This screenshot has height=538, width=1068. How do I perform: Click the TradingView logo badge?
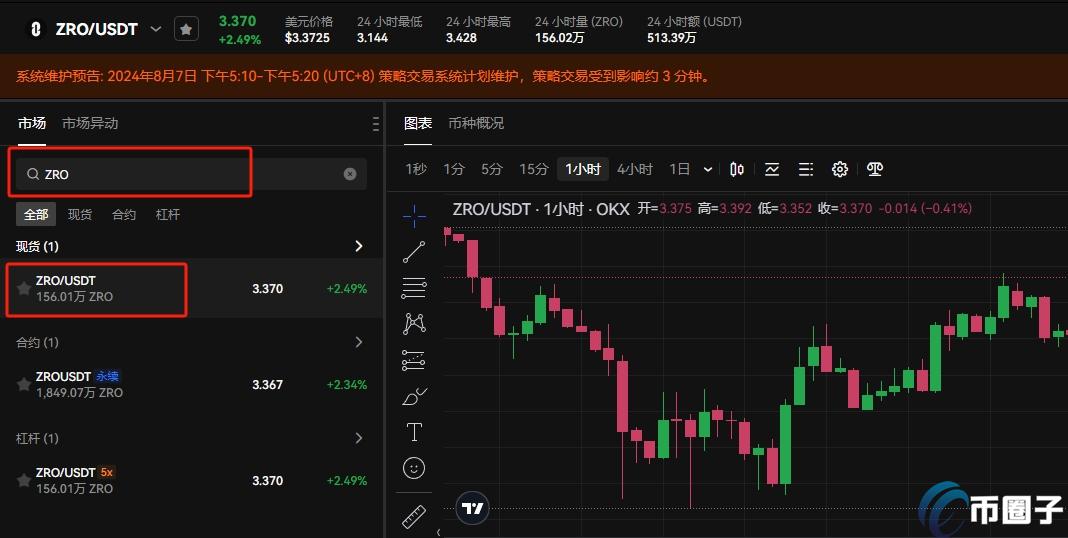pyautogui.click(x=472, y=508)
